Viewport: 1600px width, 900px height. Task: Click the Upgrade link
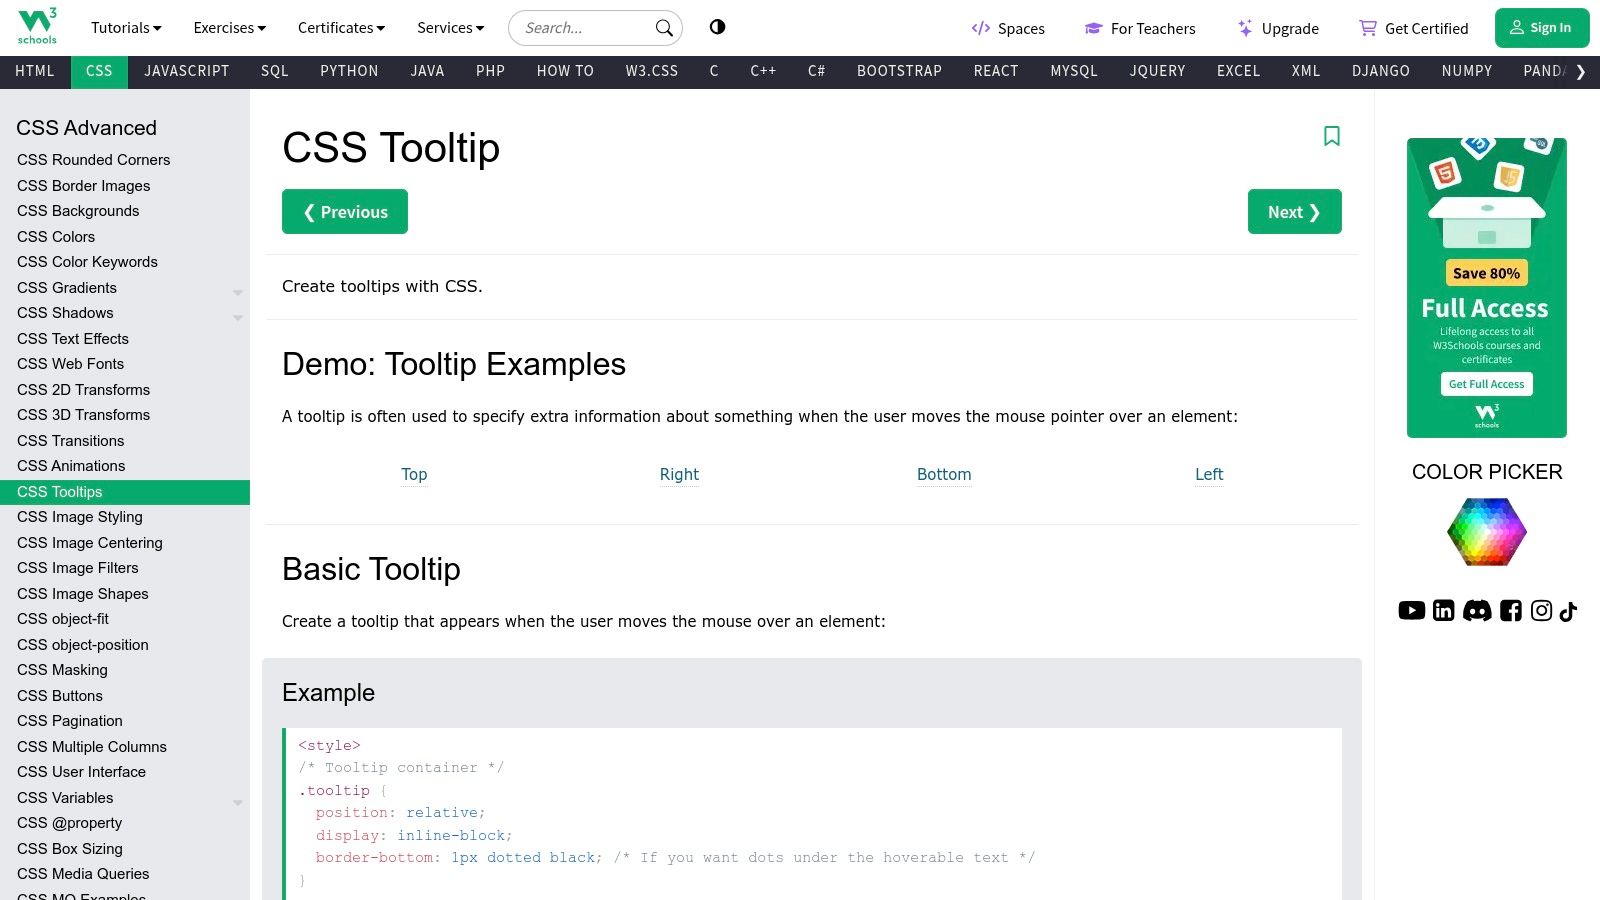[x=1278, y=28]
